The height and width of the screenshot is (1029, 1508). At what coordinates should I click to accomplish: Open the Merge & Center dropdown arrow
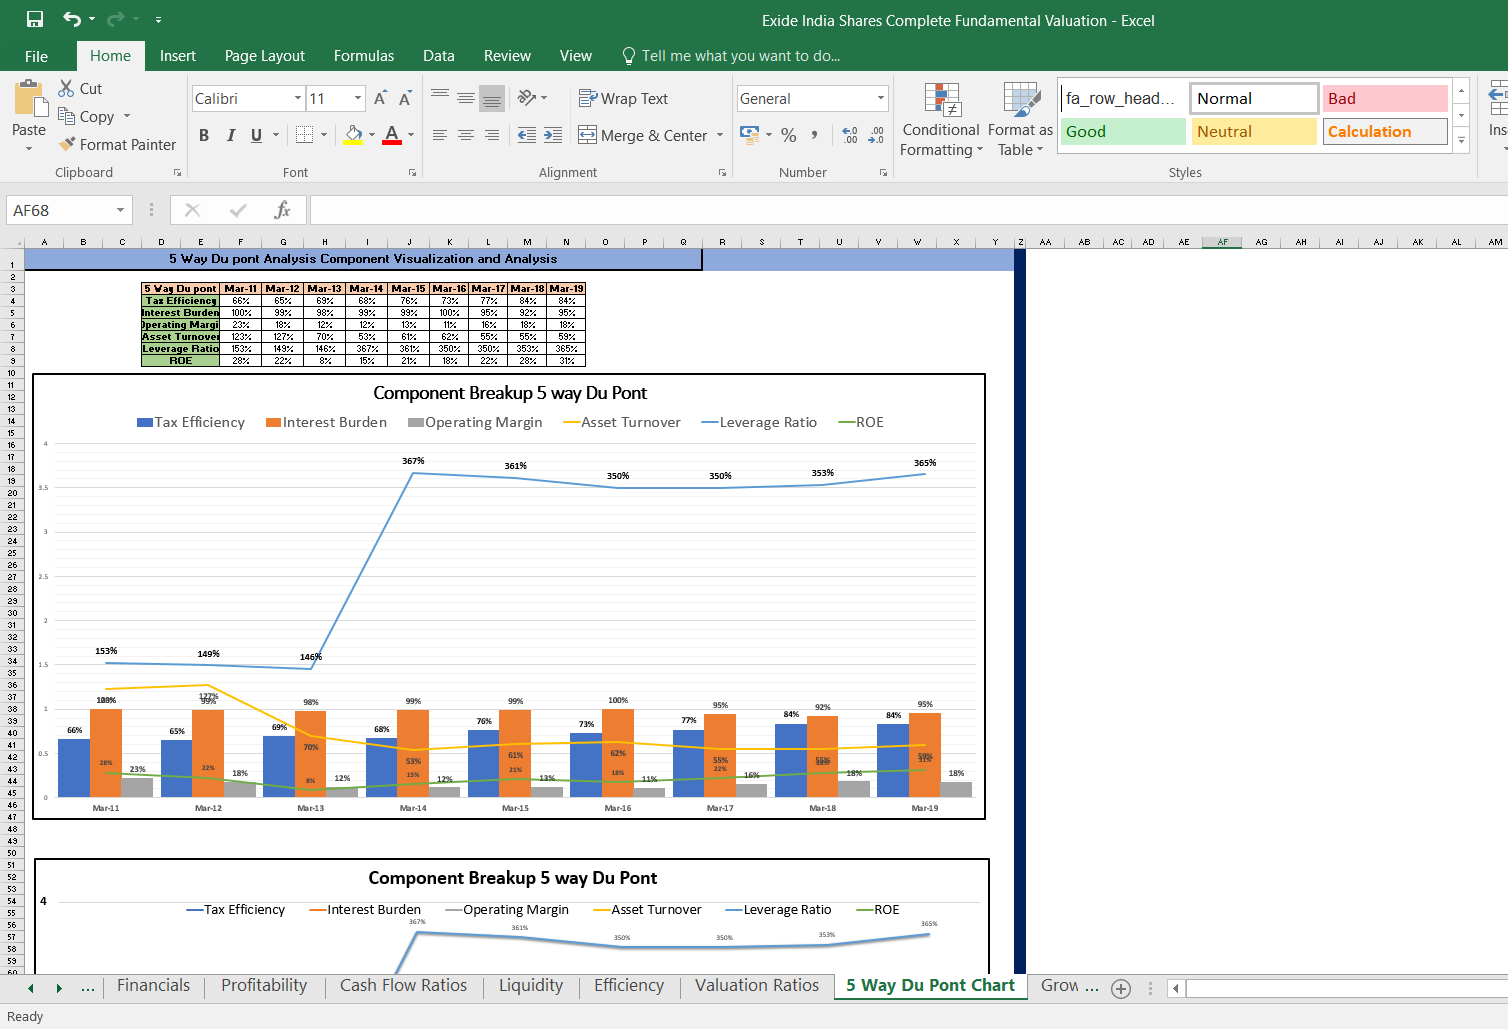pyautogui.click(x=720, y=135)
